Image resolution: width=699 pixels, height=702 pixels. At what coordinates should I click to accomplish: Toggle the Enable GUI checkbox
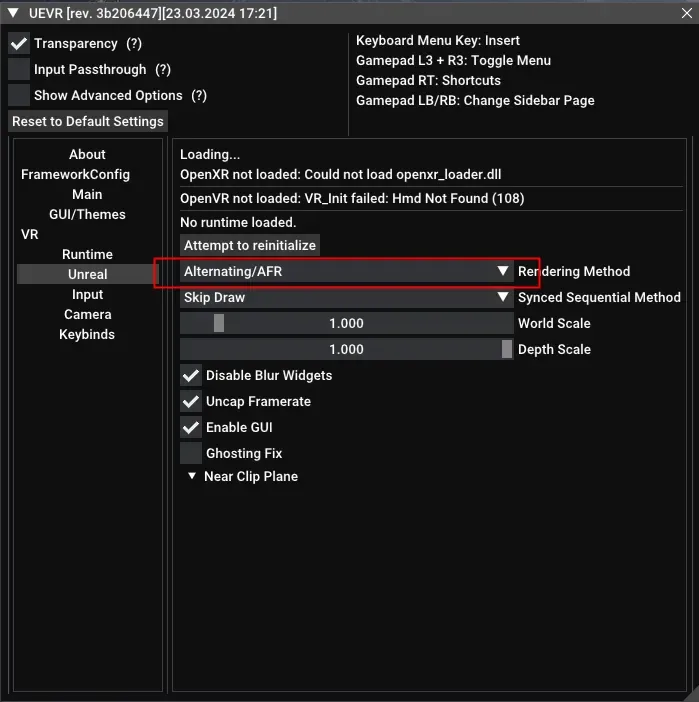pos(191,427)
